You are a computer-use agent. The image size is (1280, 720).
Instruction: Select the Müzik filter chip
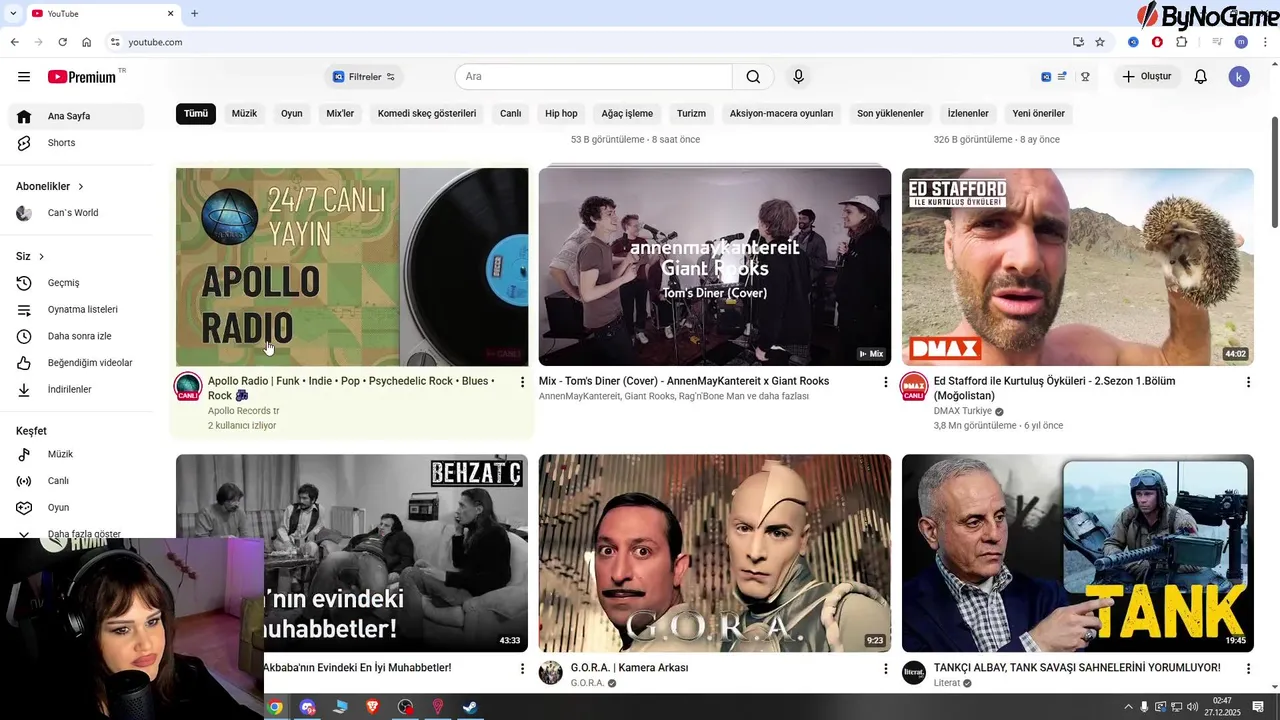coord(244,114)
